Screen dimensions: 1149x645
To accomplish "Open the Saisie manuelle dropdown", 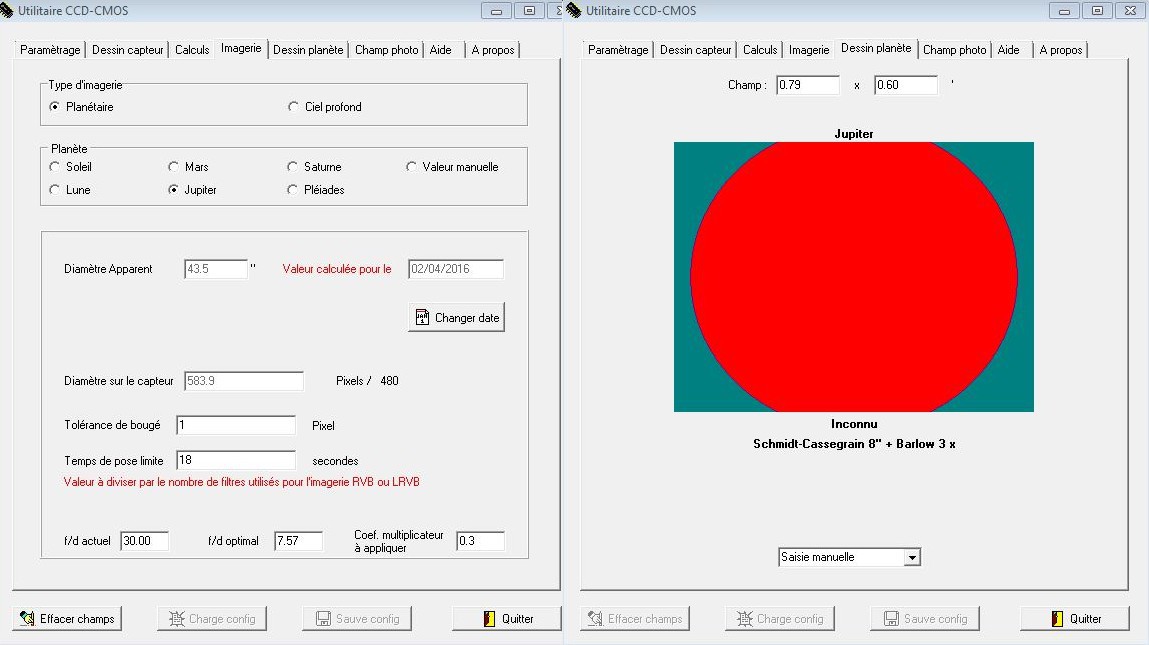I will pos(912,558).
